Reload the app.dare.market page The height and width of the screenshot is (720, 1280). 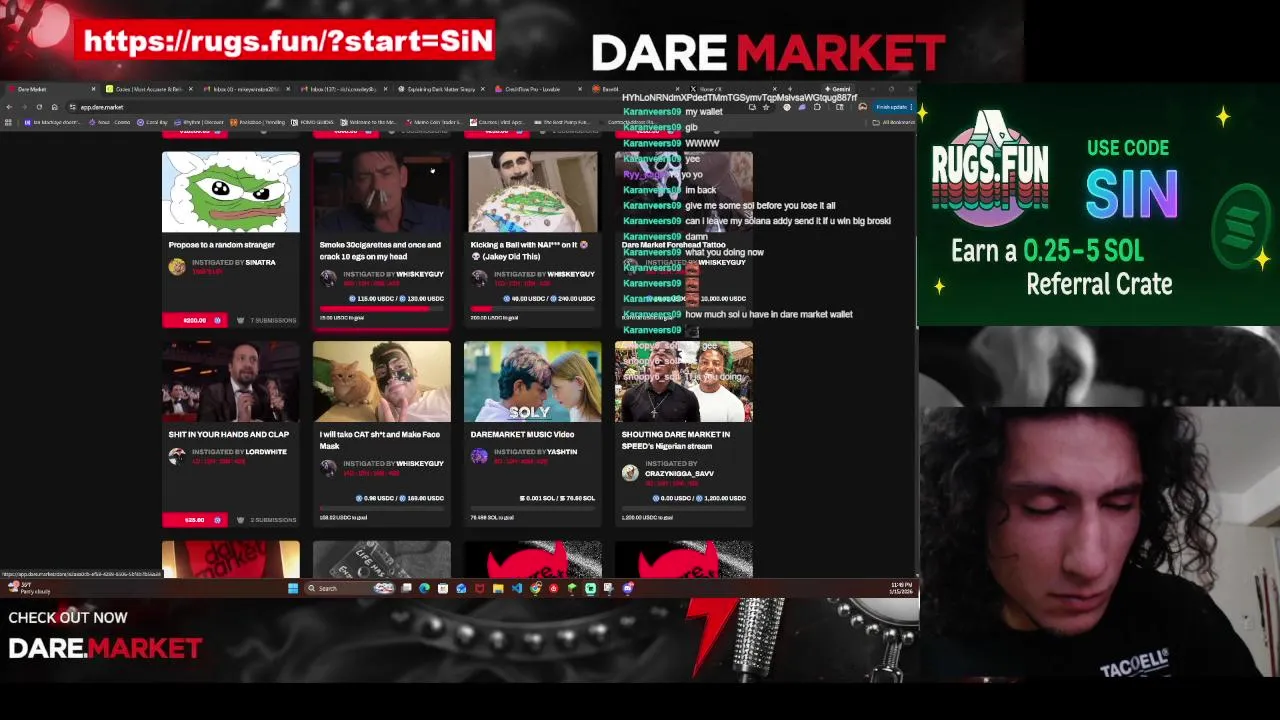(x=39, y=107)
